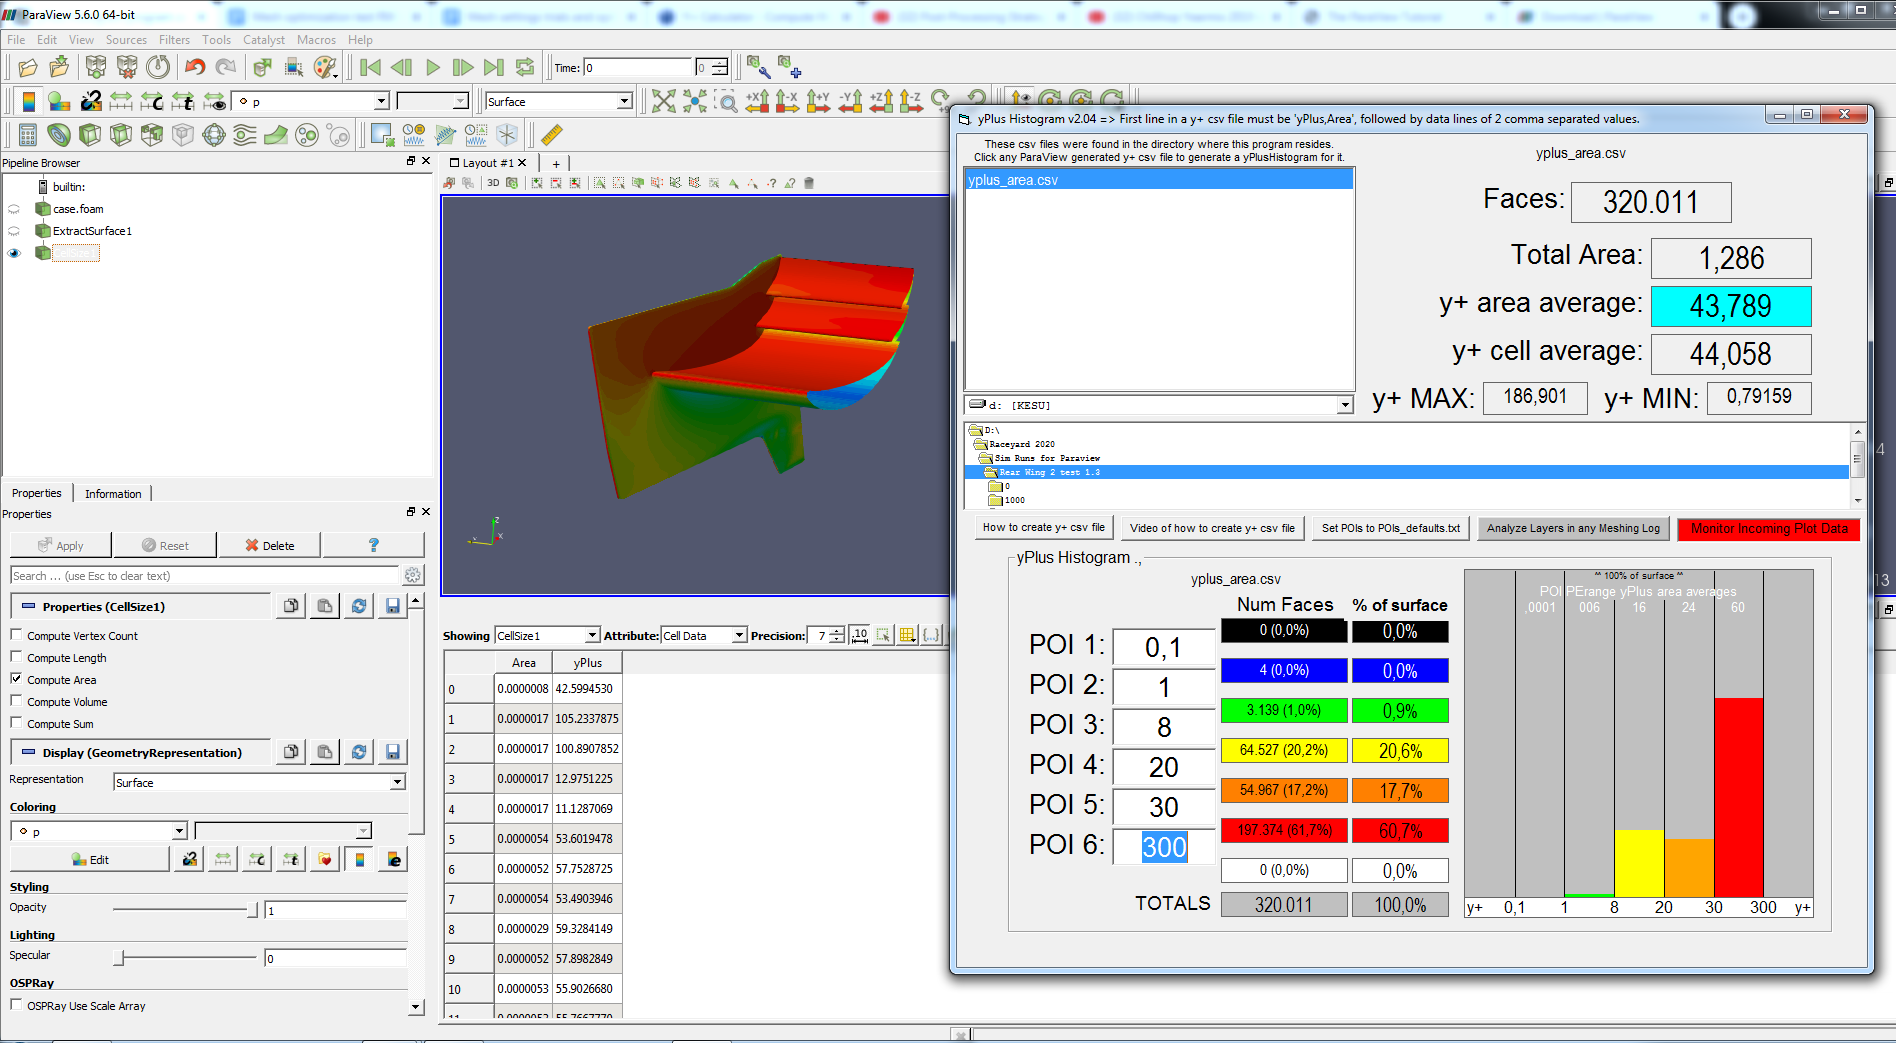Switch to the Information tab

(x=113, y=494)
